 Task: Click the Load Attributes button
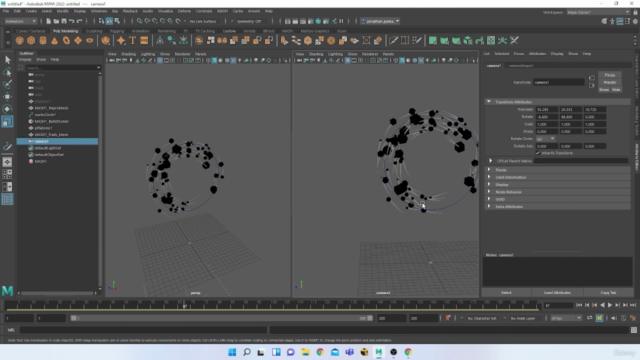point(557,293)
